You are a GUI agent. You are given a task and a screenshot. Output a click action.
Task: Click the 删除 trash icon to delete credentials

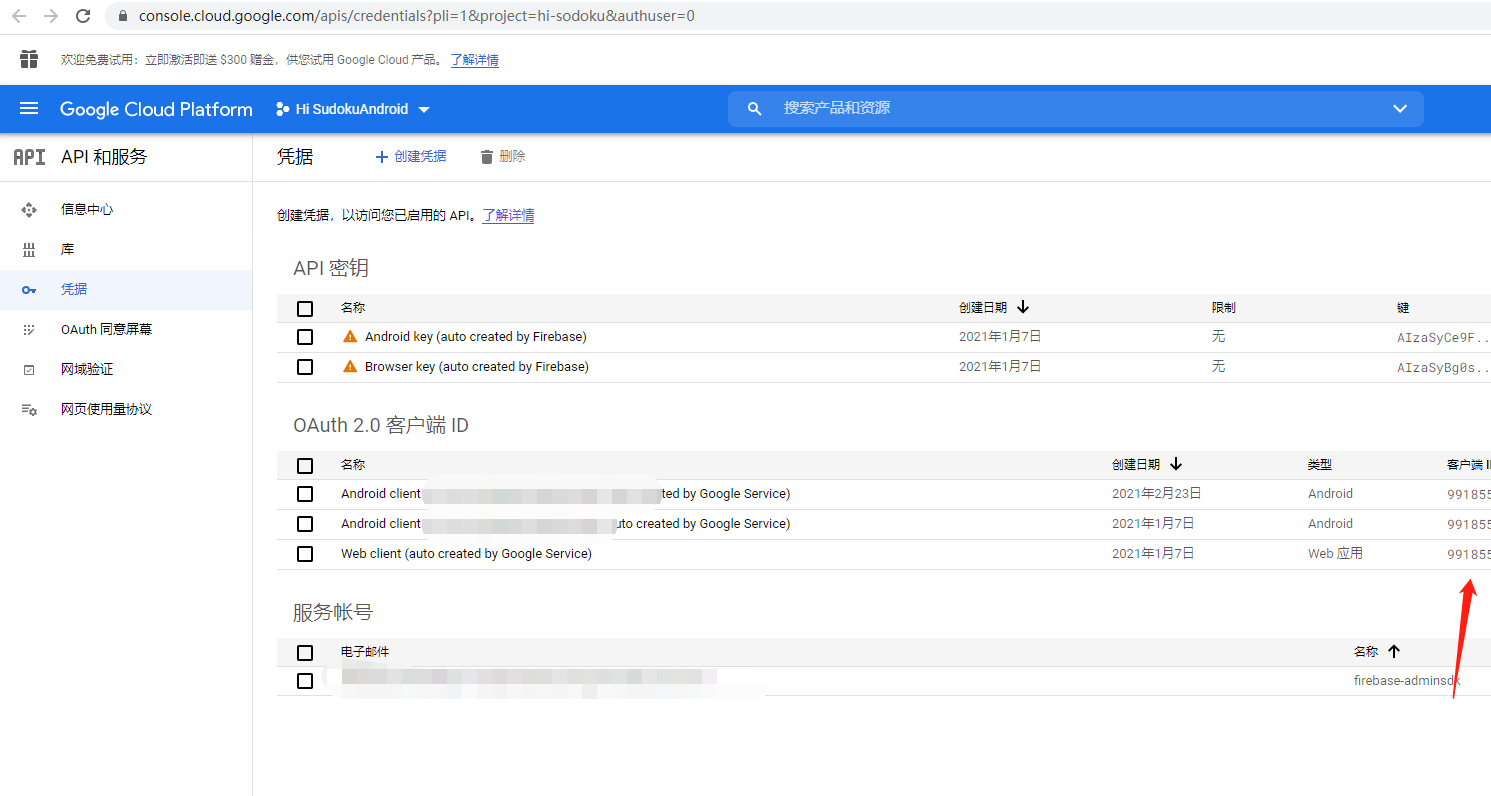click(x=486, y=156)
